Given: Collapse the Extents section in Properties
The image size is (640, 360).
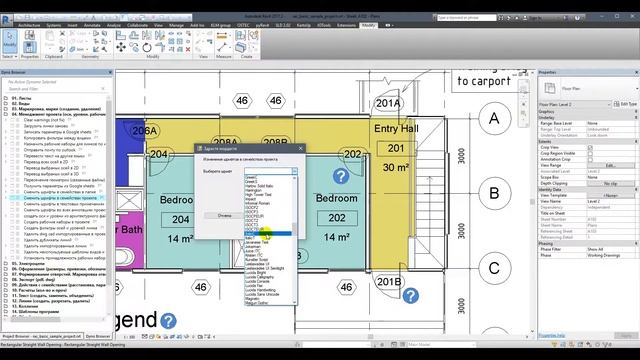Looking at the screenshot, I should click(x=636, y=141).
